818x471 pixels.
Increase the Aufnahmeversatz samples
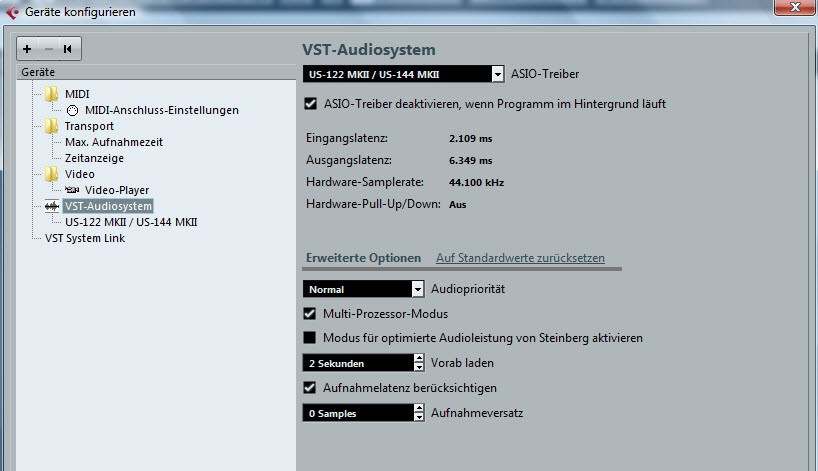point(419,408)
